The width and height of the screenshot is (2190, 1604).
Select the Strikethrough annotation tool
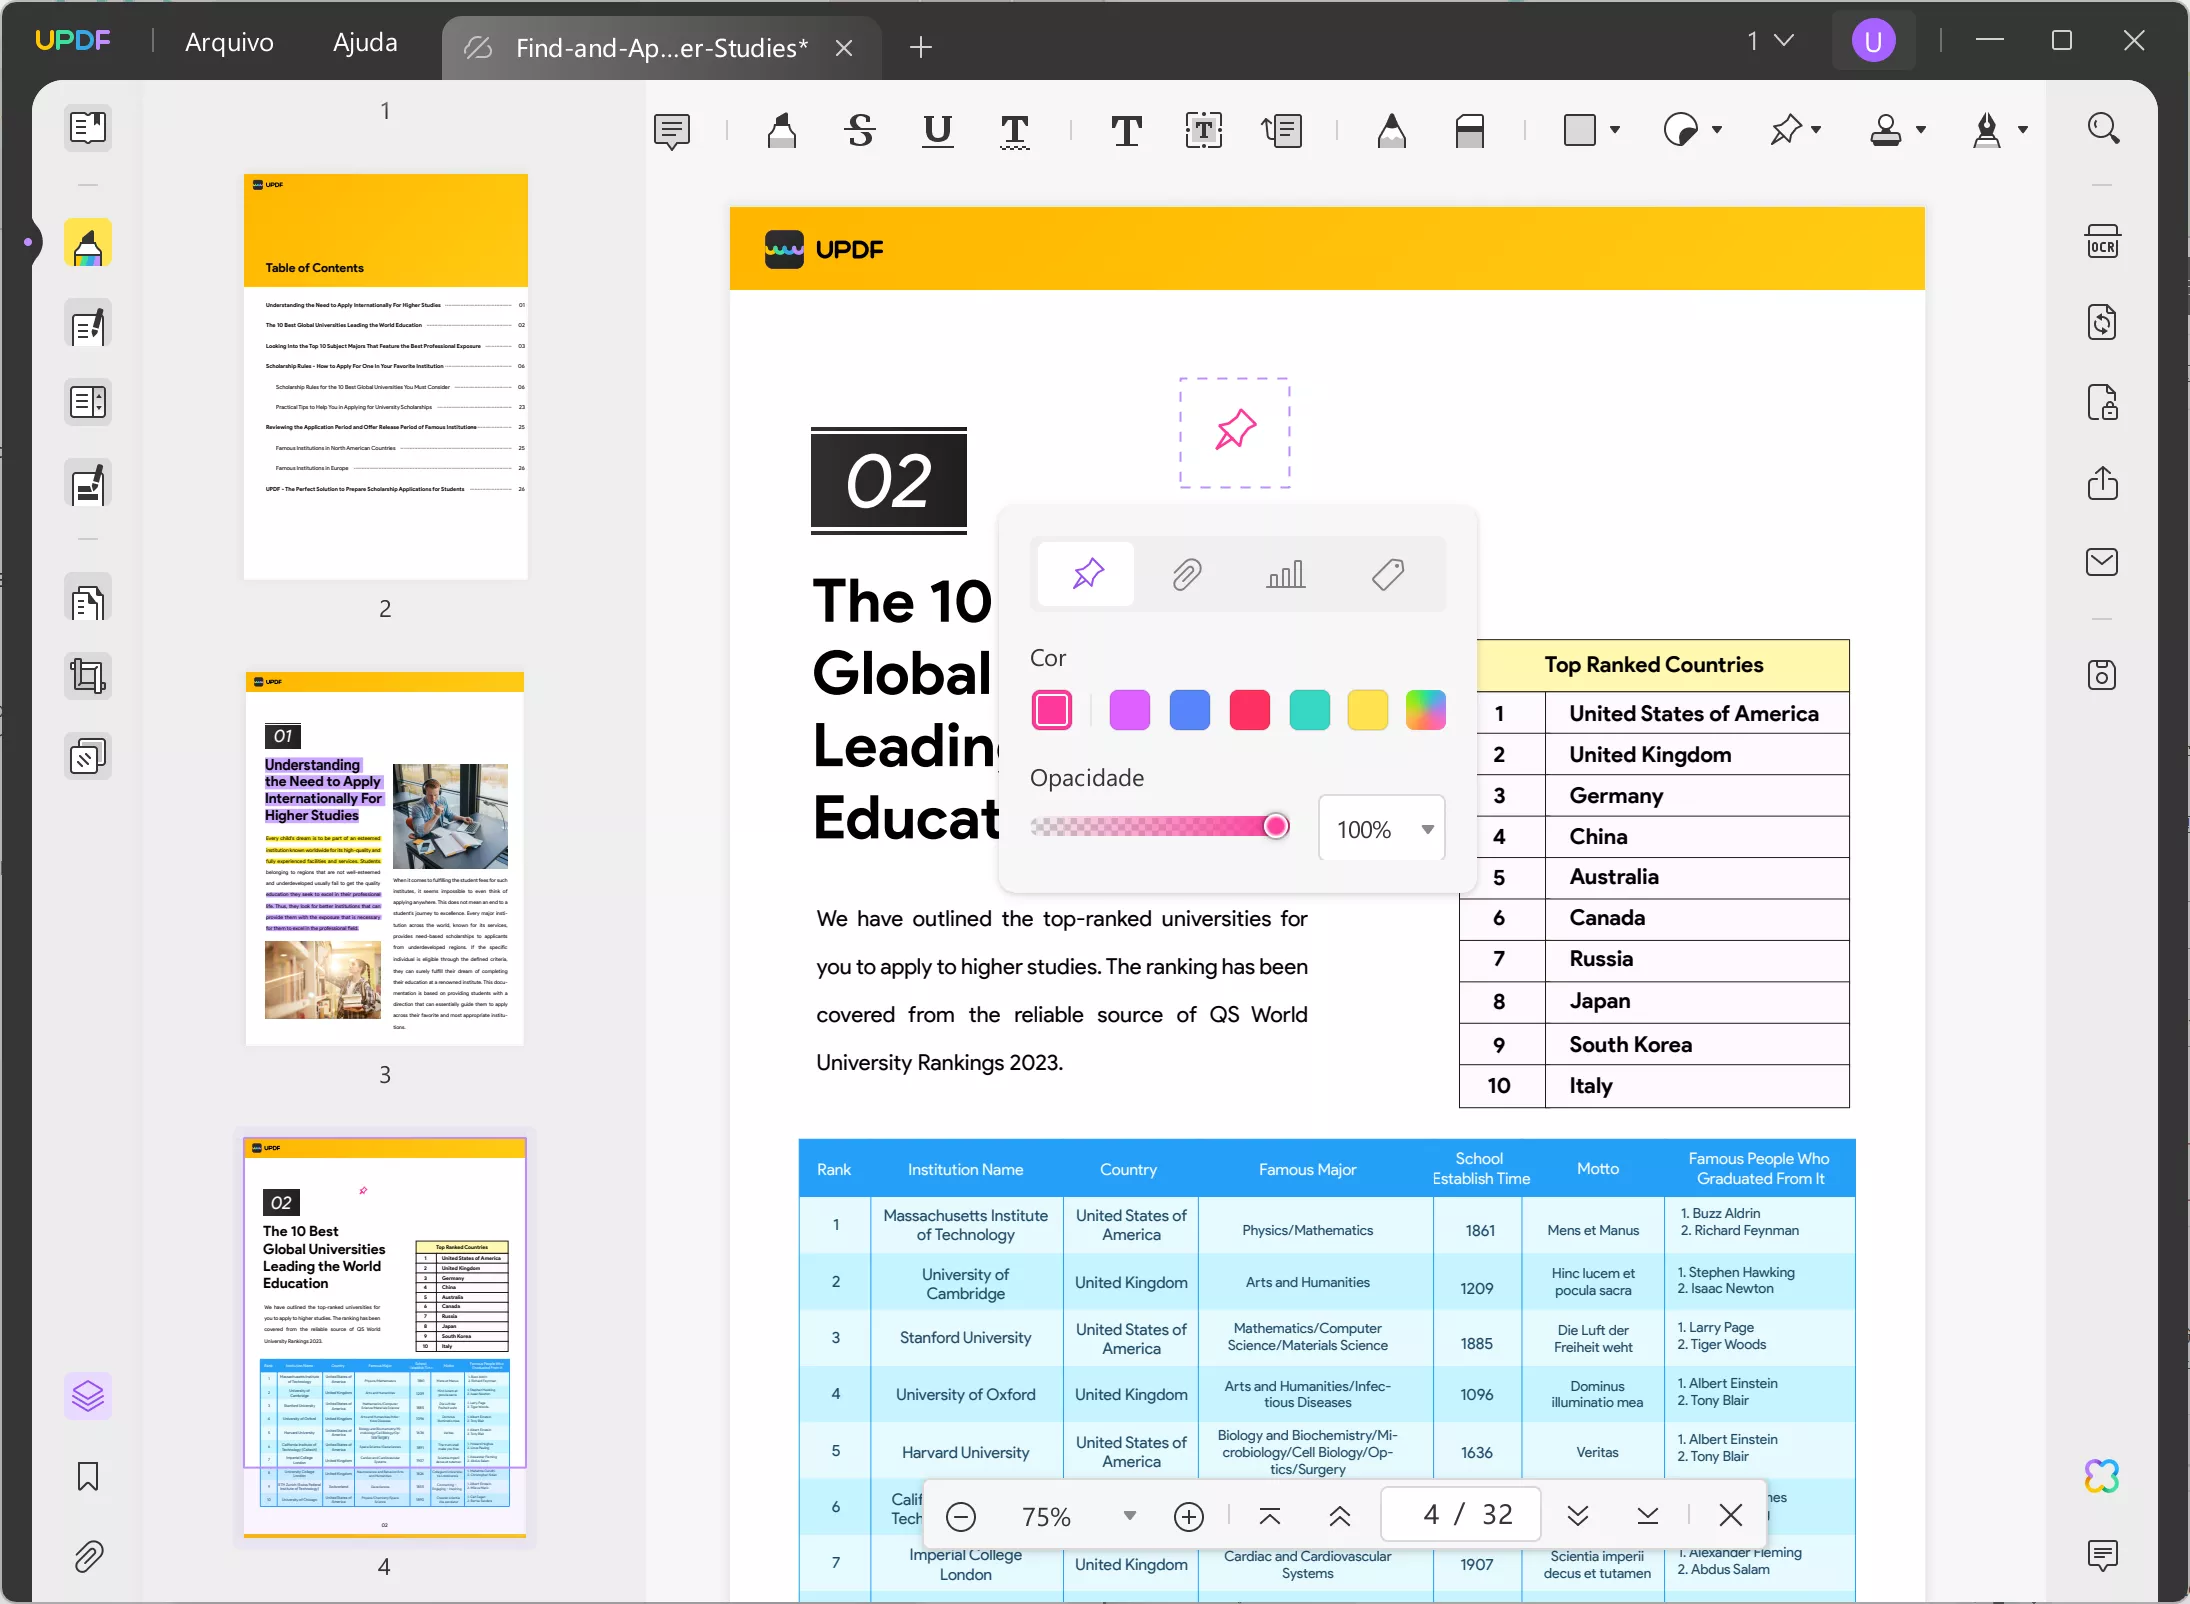[x=859, y=130]
